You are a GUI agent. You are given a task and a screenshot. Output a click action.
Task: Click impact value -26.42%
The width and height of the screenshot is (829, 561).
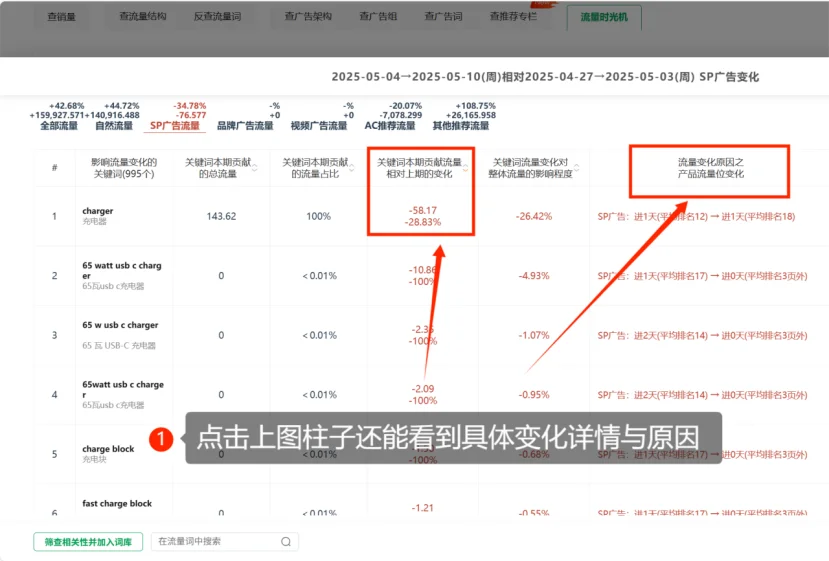(x=534, y=216)
